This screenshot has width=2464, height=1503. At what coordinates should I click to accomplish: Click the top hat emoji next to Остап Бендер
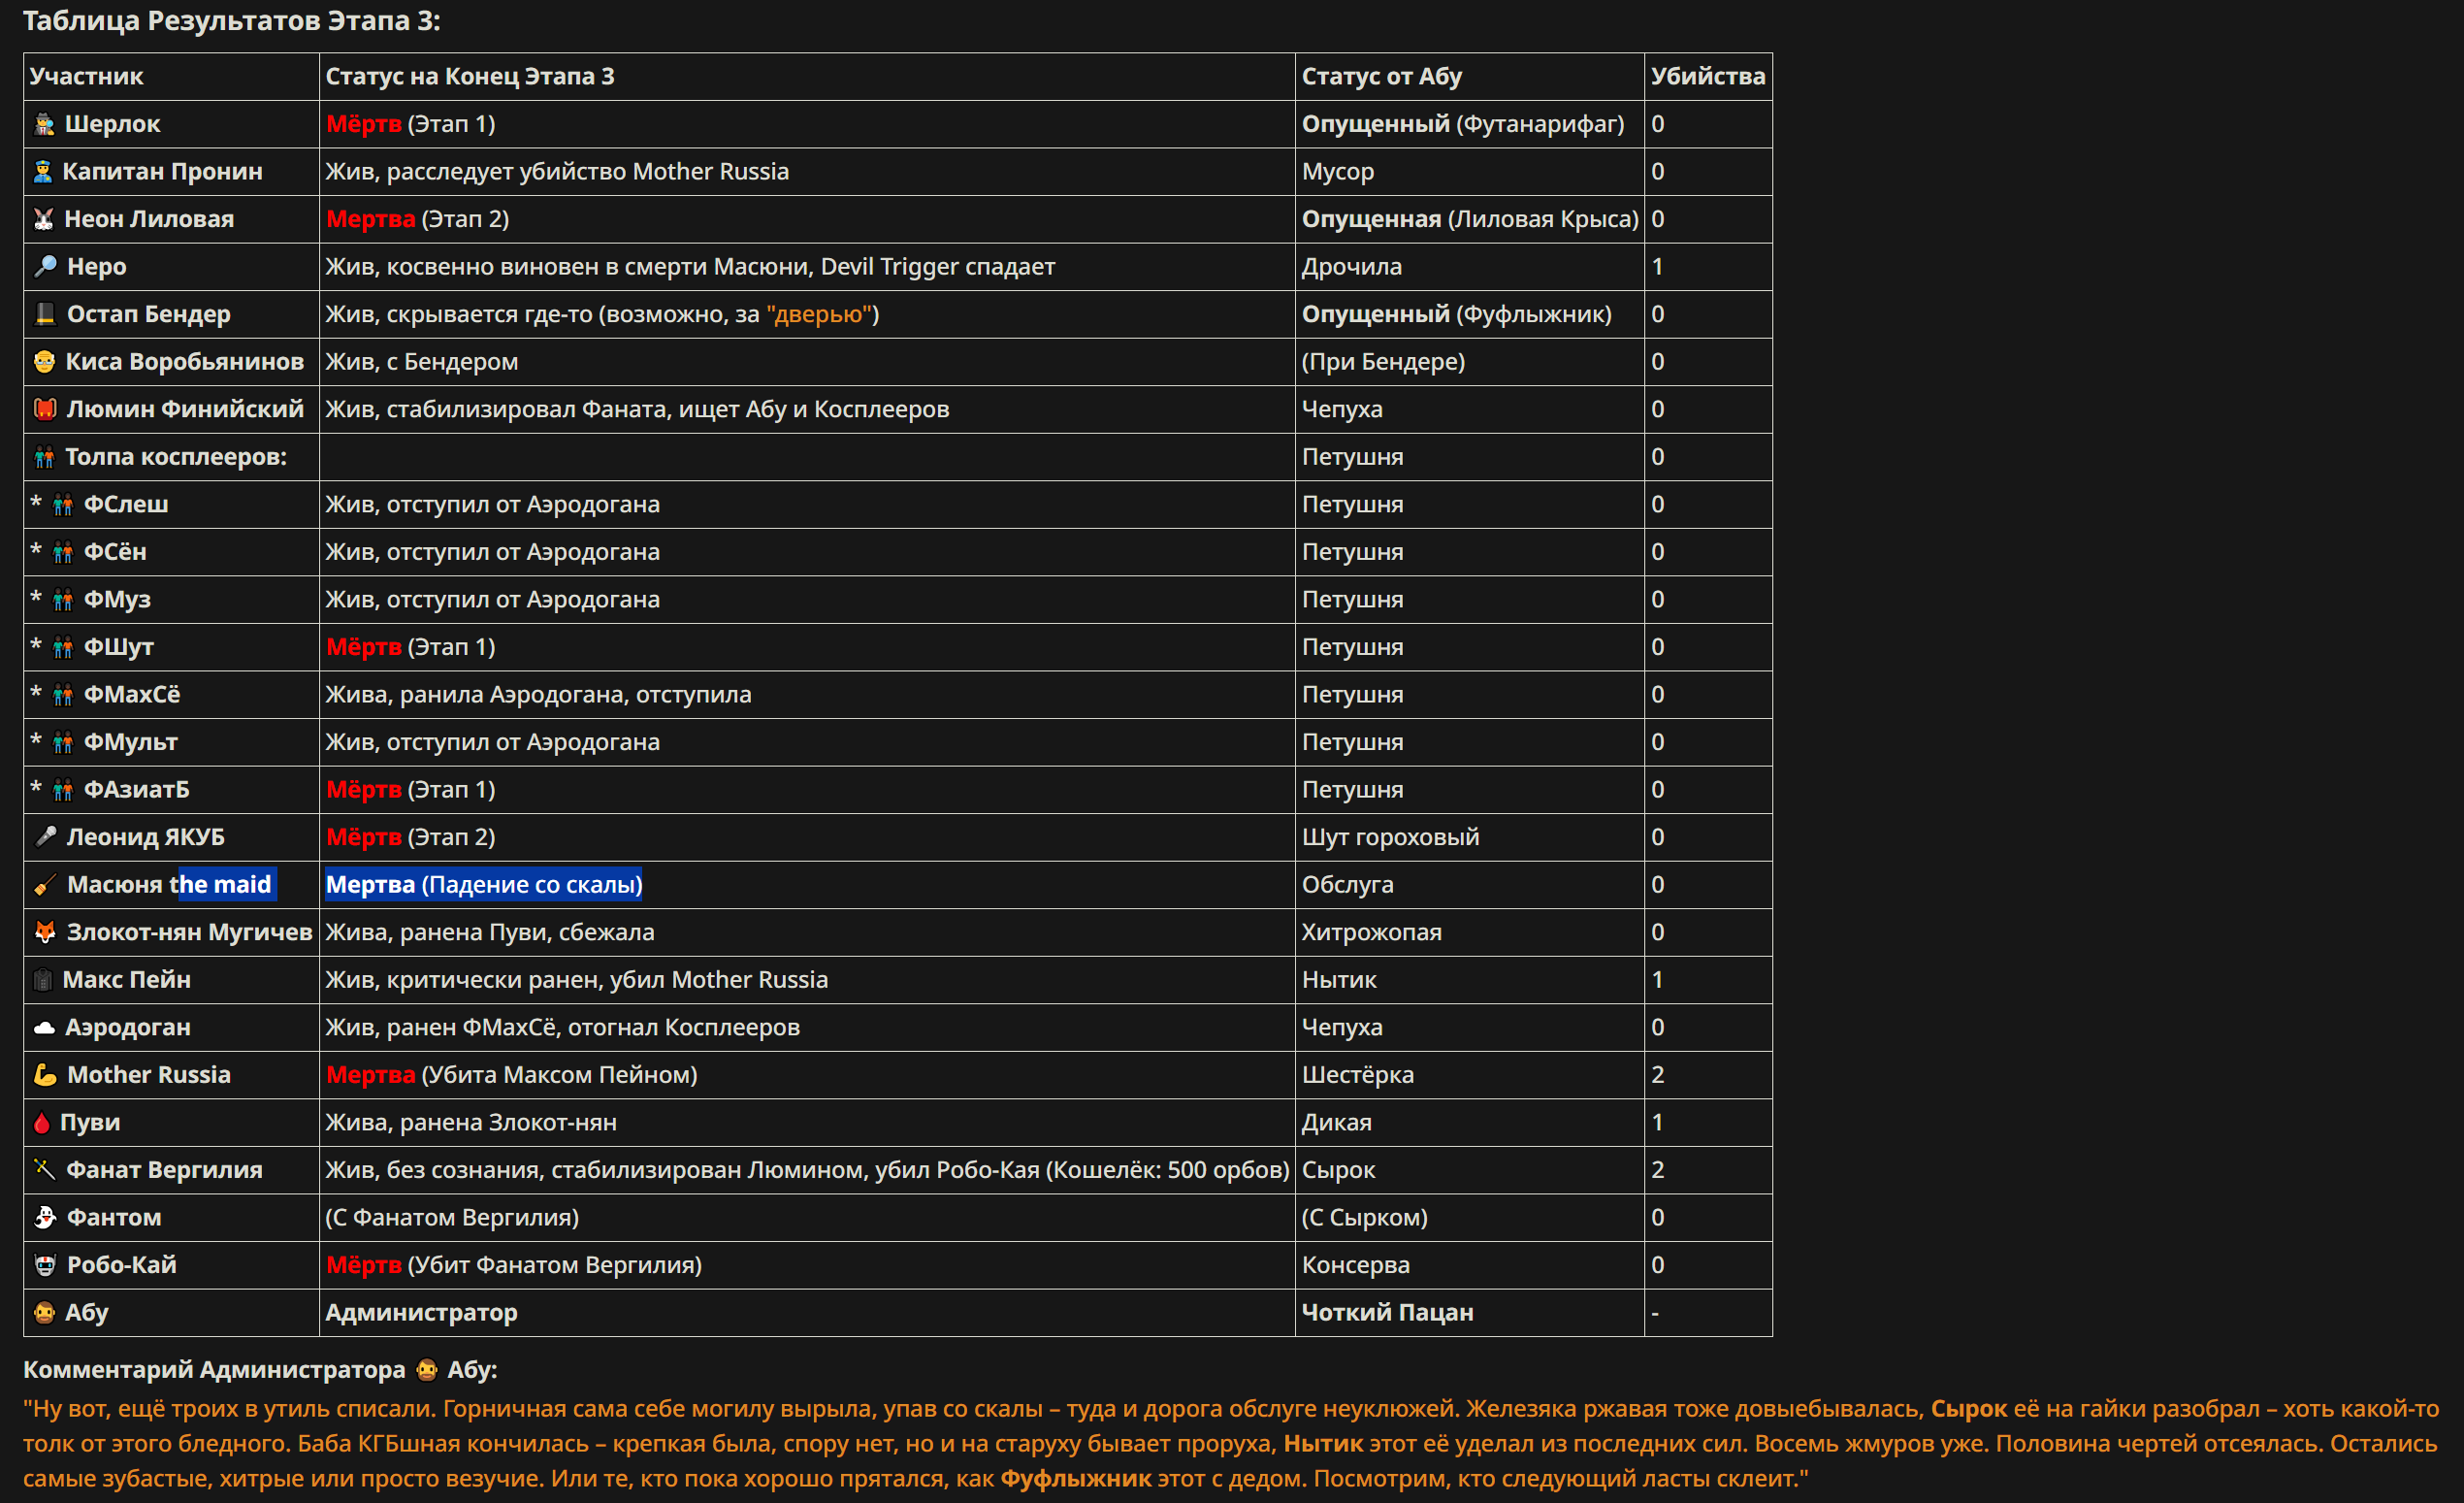45,314
